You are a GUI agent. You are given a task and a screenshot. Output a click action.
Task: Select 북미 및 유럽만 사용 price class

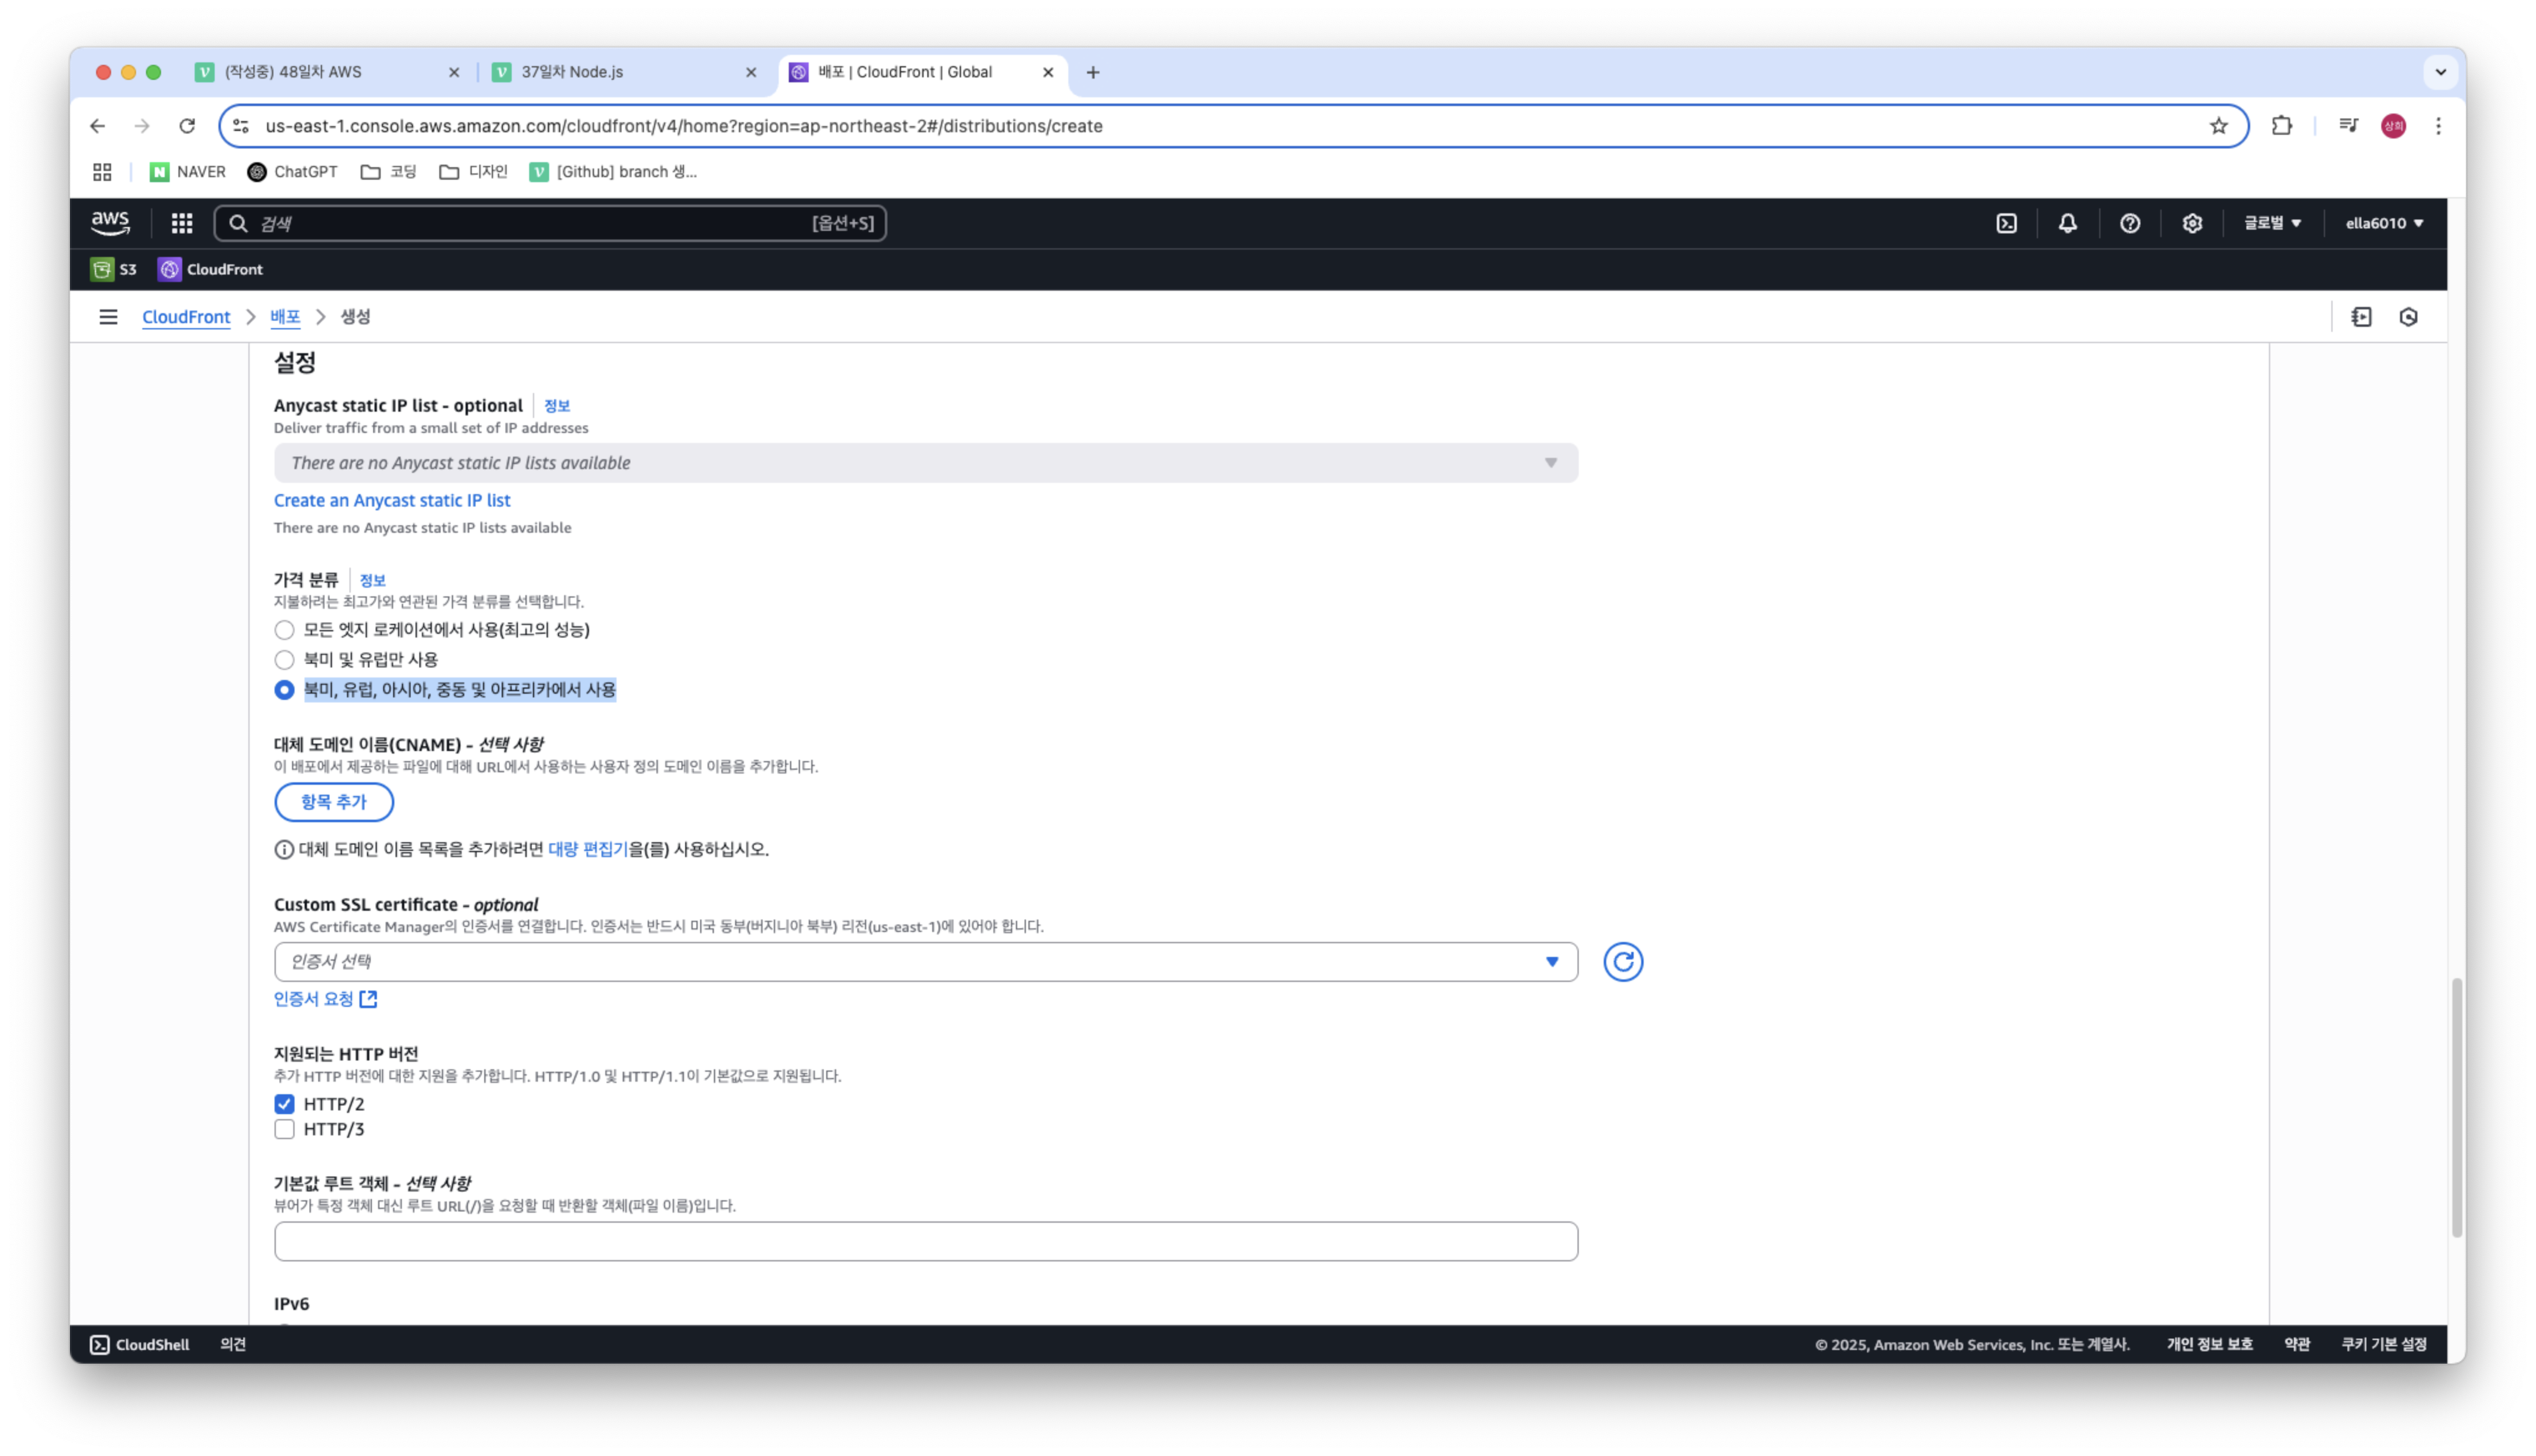click(284, 660)
